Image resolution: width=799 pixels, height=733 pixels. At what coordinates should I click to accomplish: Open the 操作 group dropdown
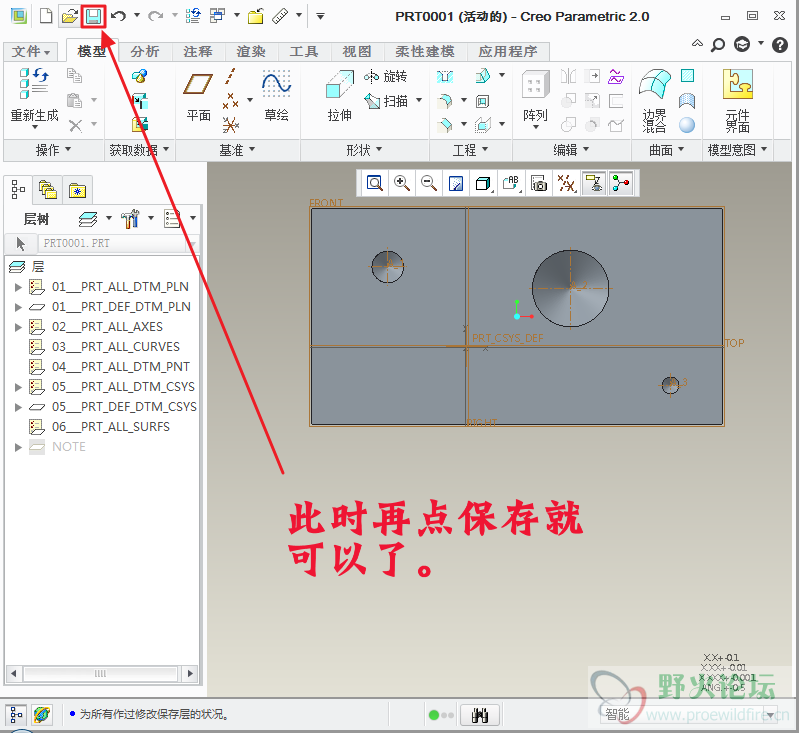[x=53, y=150]
